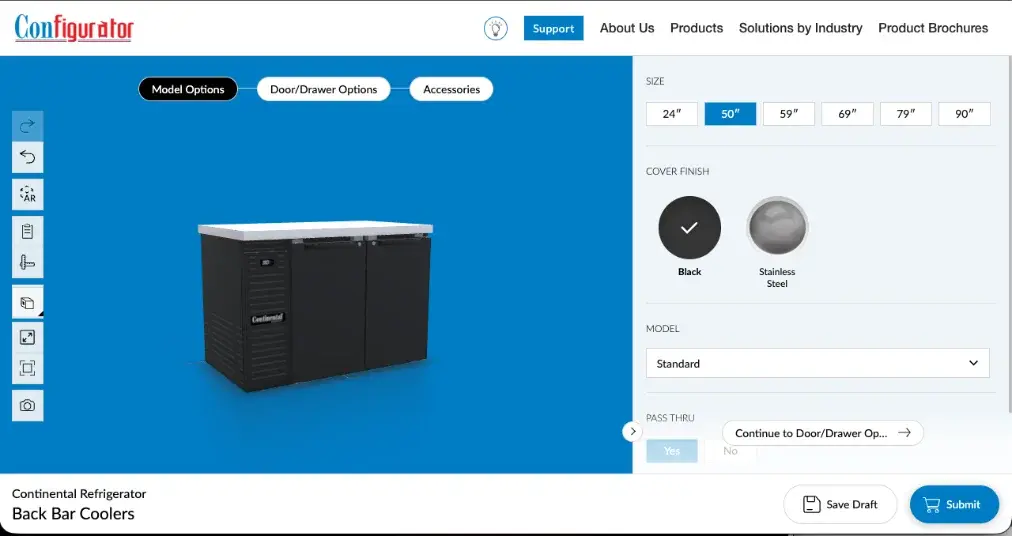Take a snapshot with the camera icon
1012x536 pixels.
(28, 406)
